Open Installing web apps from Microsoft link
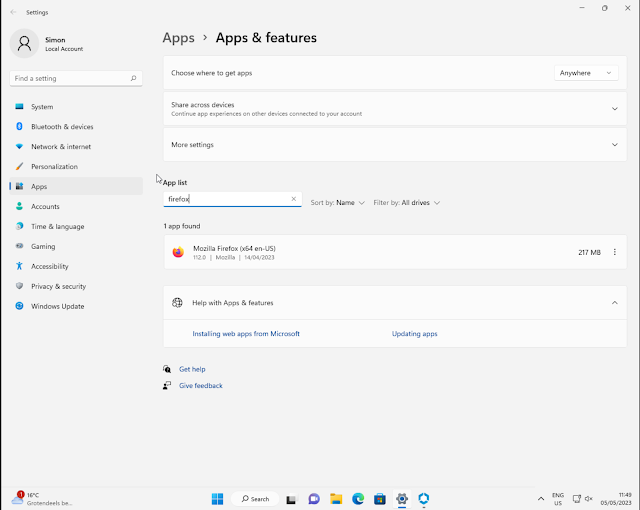The height and width of the screenshot is (510, 640). (x=246, y=334)
